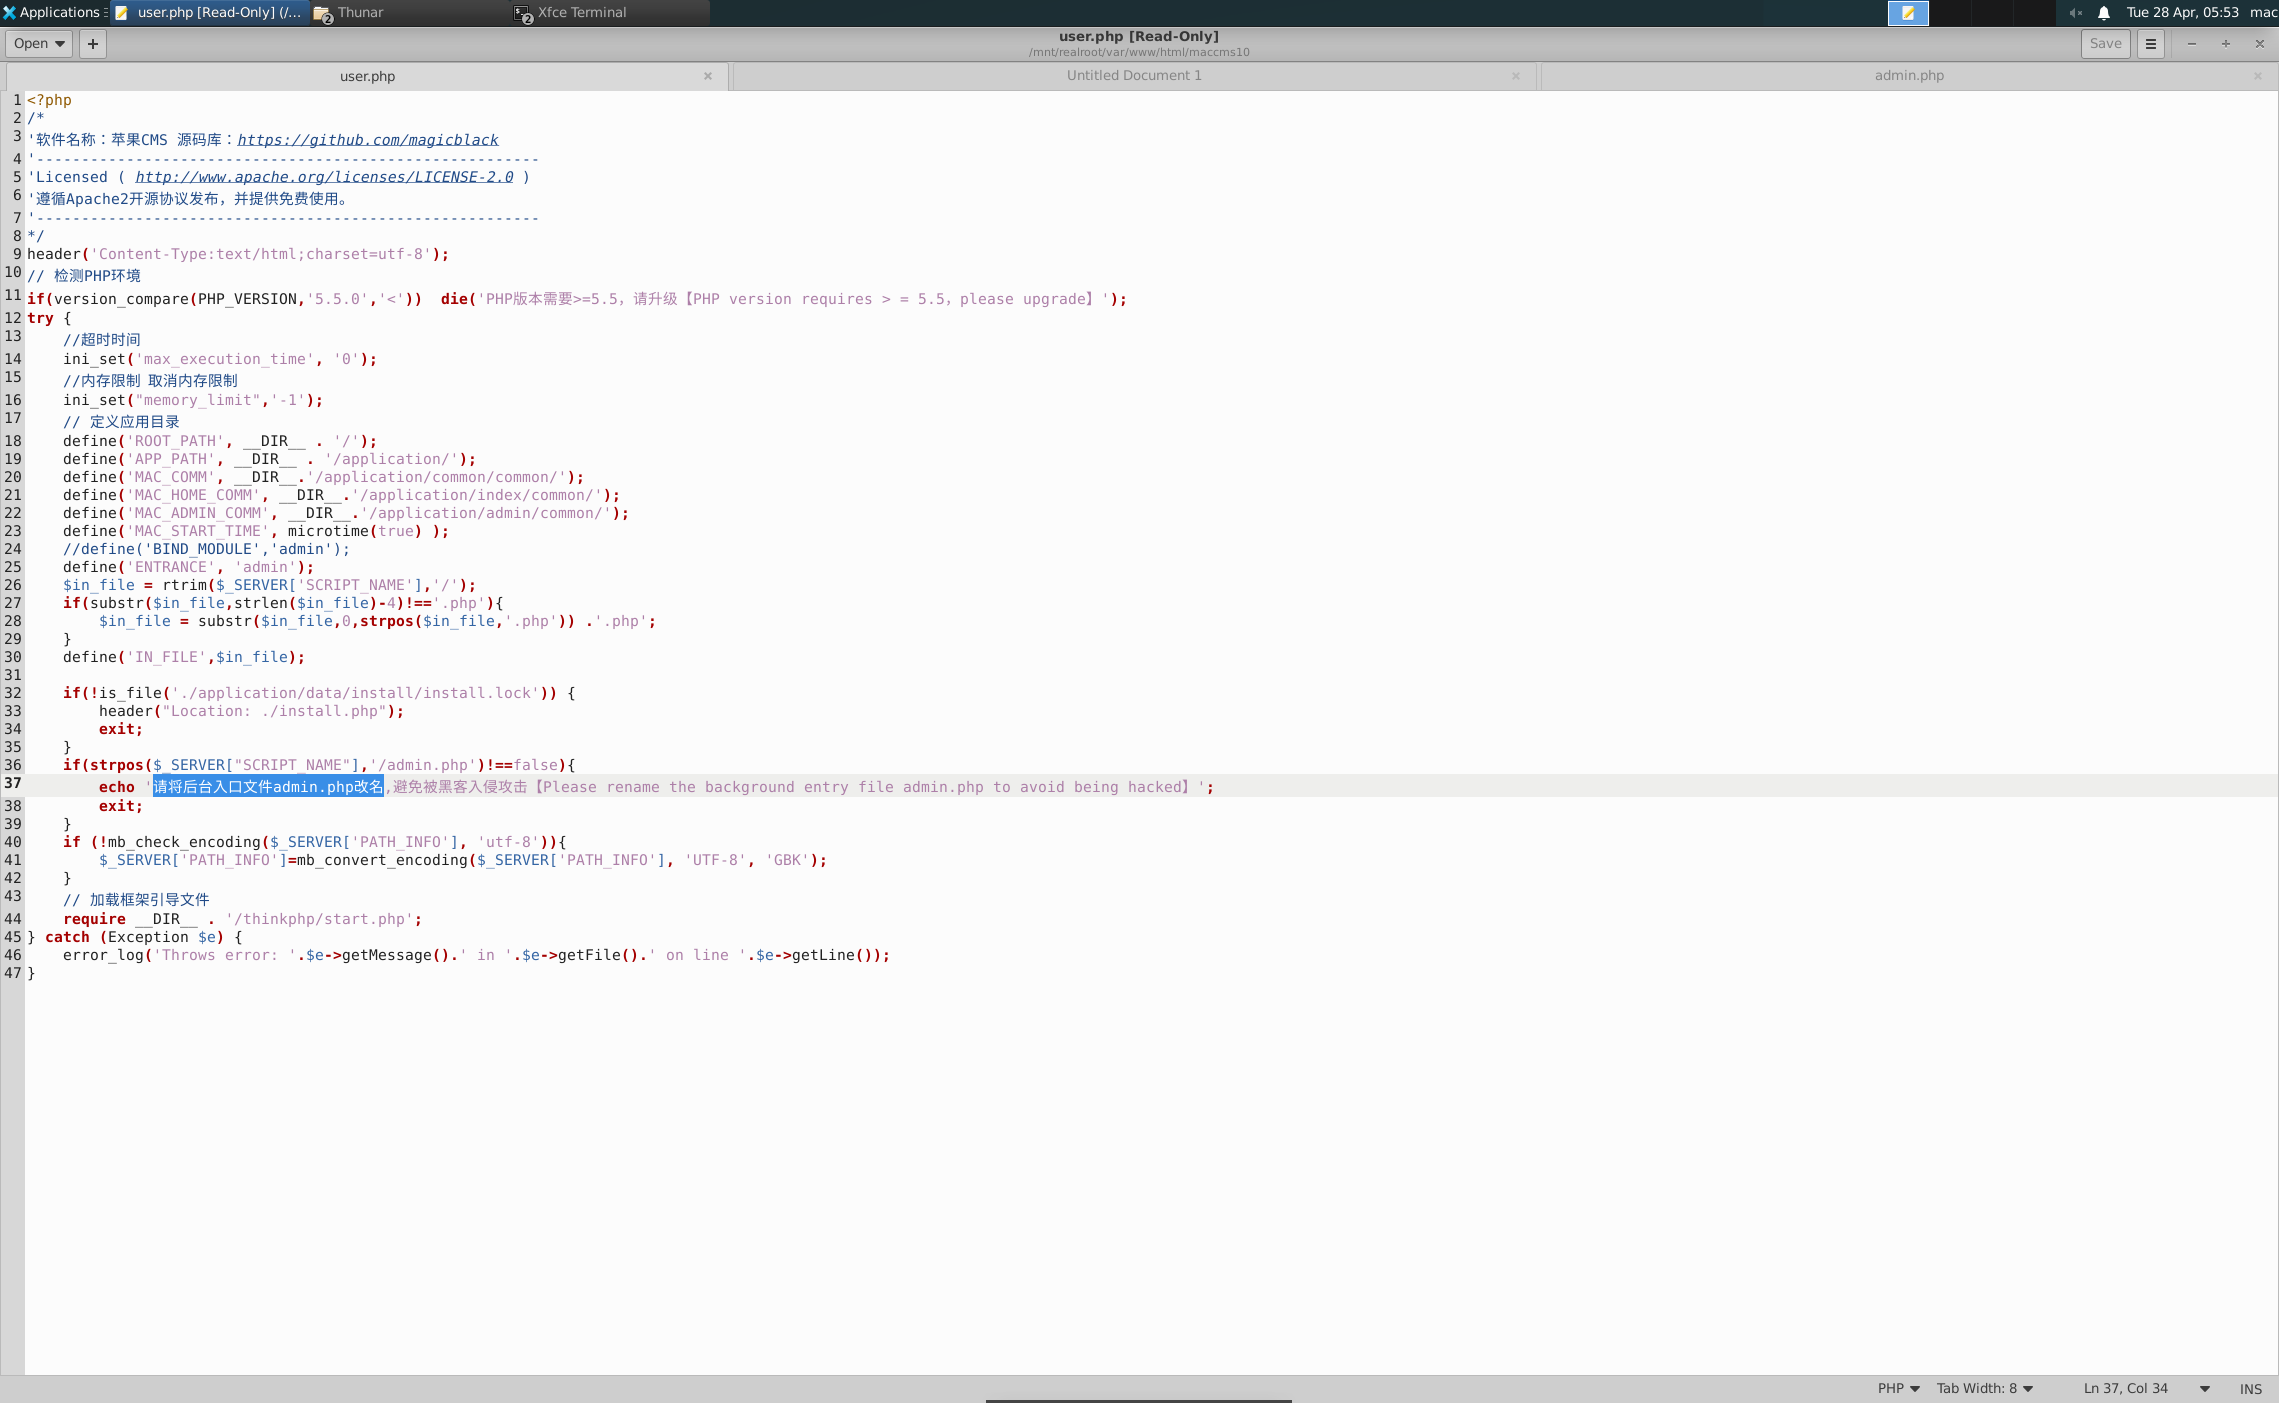The image size is (2279, 1403).
Task: Click the mac user label in panel
Action: pos(2263,13)
